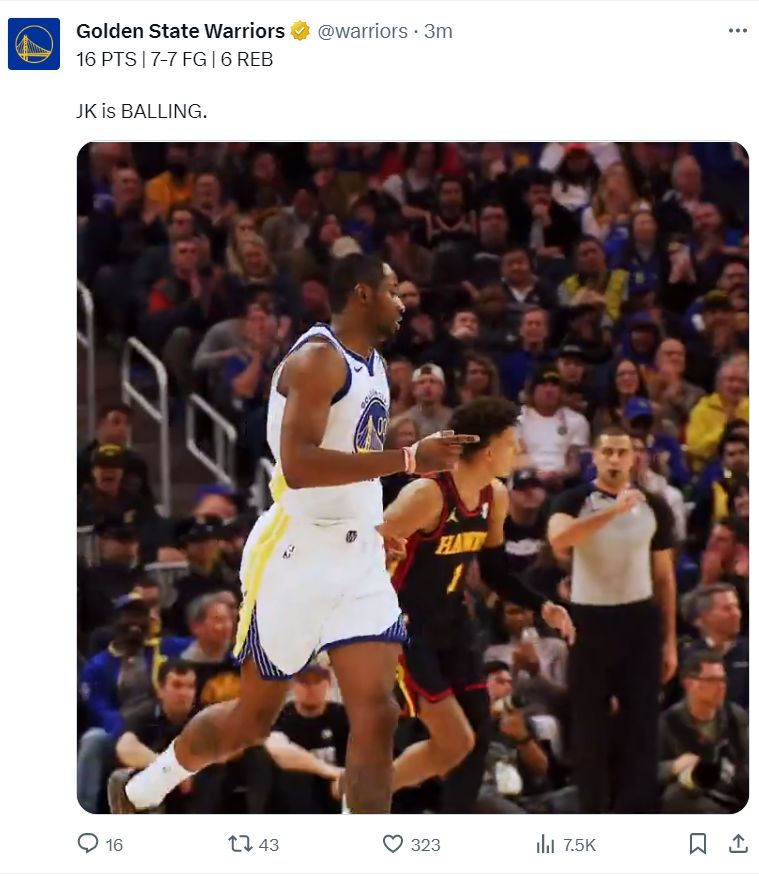Like the post with heart icon
The image size is (759, 876).
(x=393, y=844)
